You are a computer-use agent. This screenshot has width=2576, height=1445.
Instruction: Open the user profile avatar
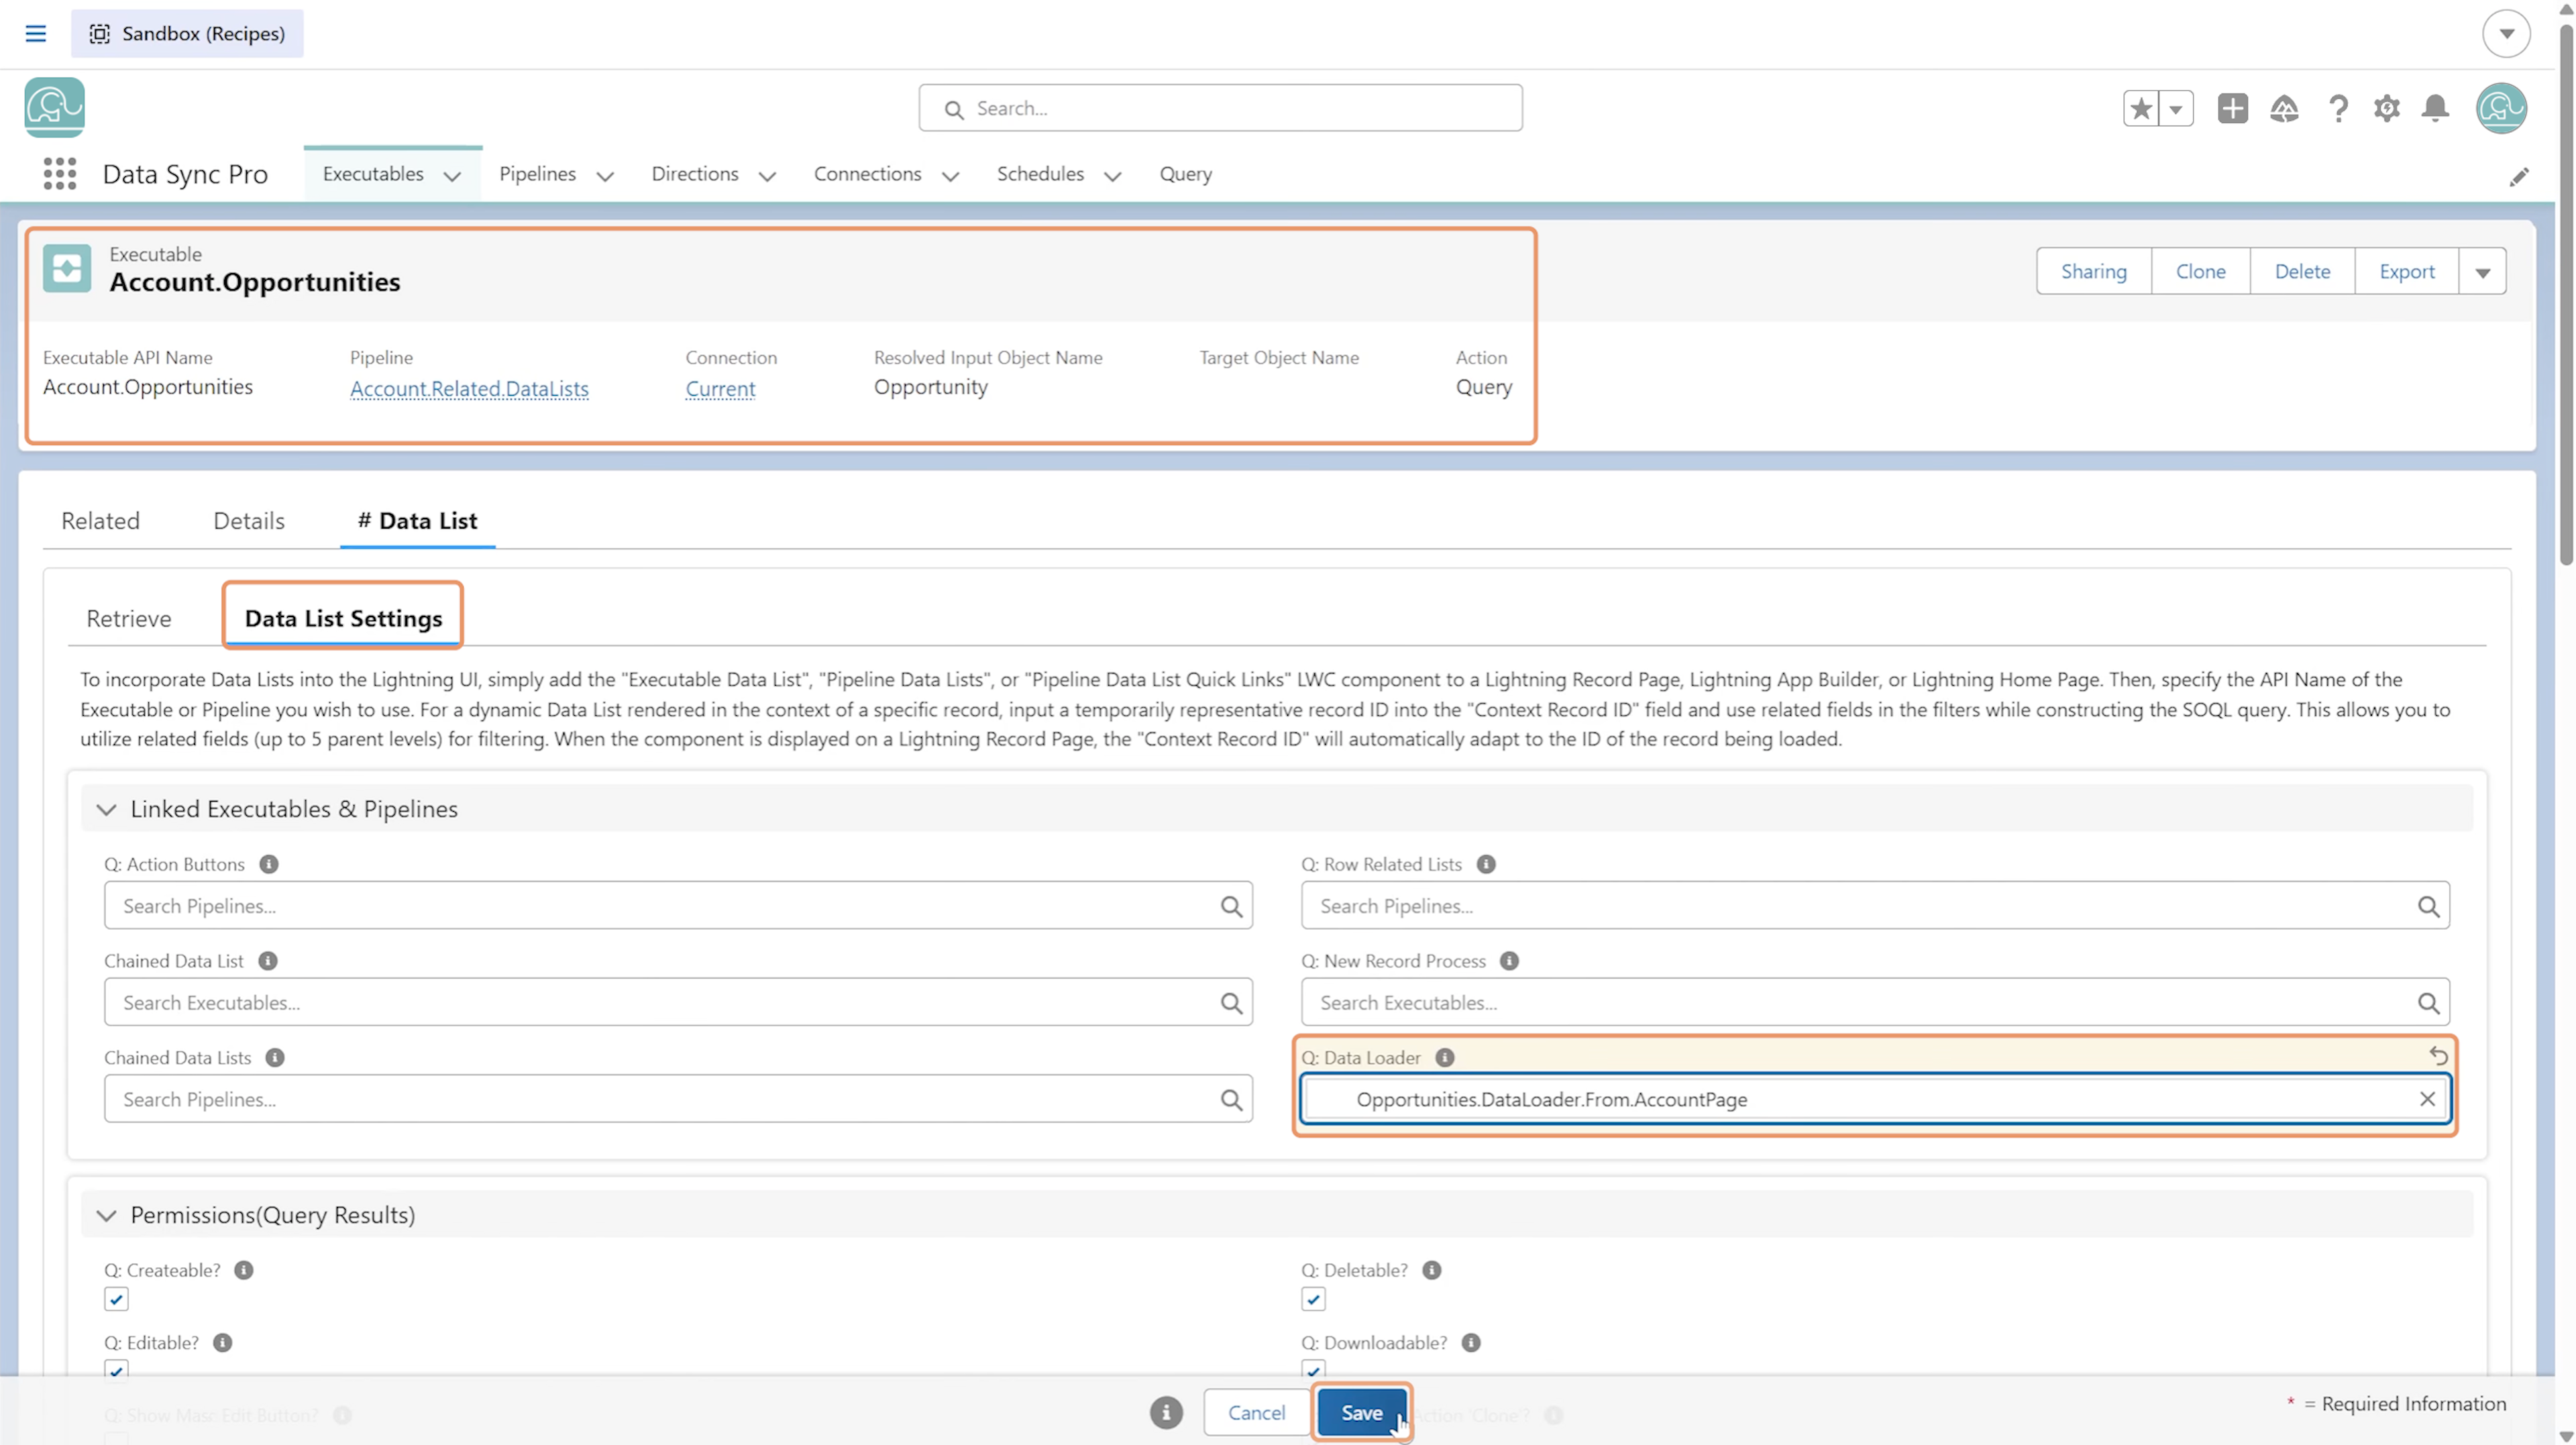[2501, 108]
